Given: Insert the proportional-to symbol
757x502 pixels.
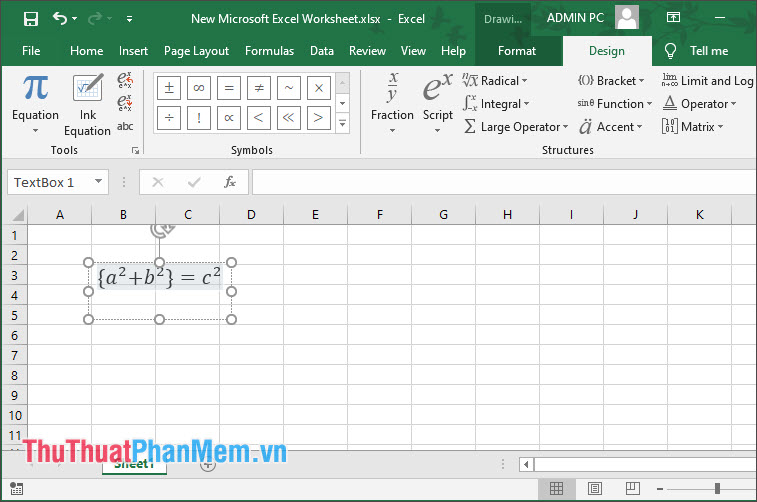Looking at the screenshot, I should pos(229,118).
